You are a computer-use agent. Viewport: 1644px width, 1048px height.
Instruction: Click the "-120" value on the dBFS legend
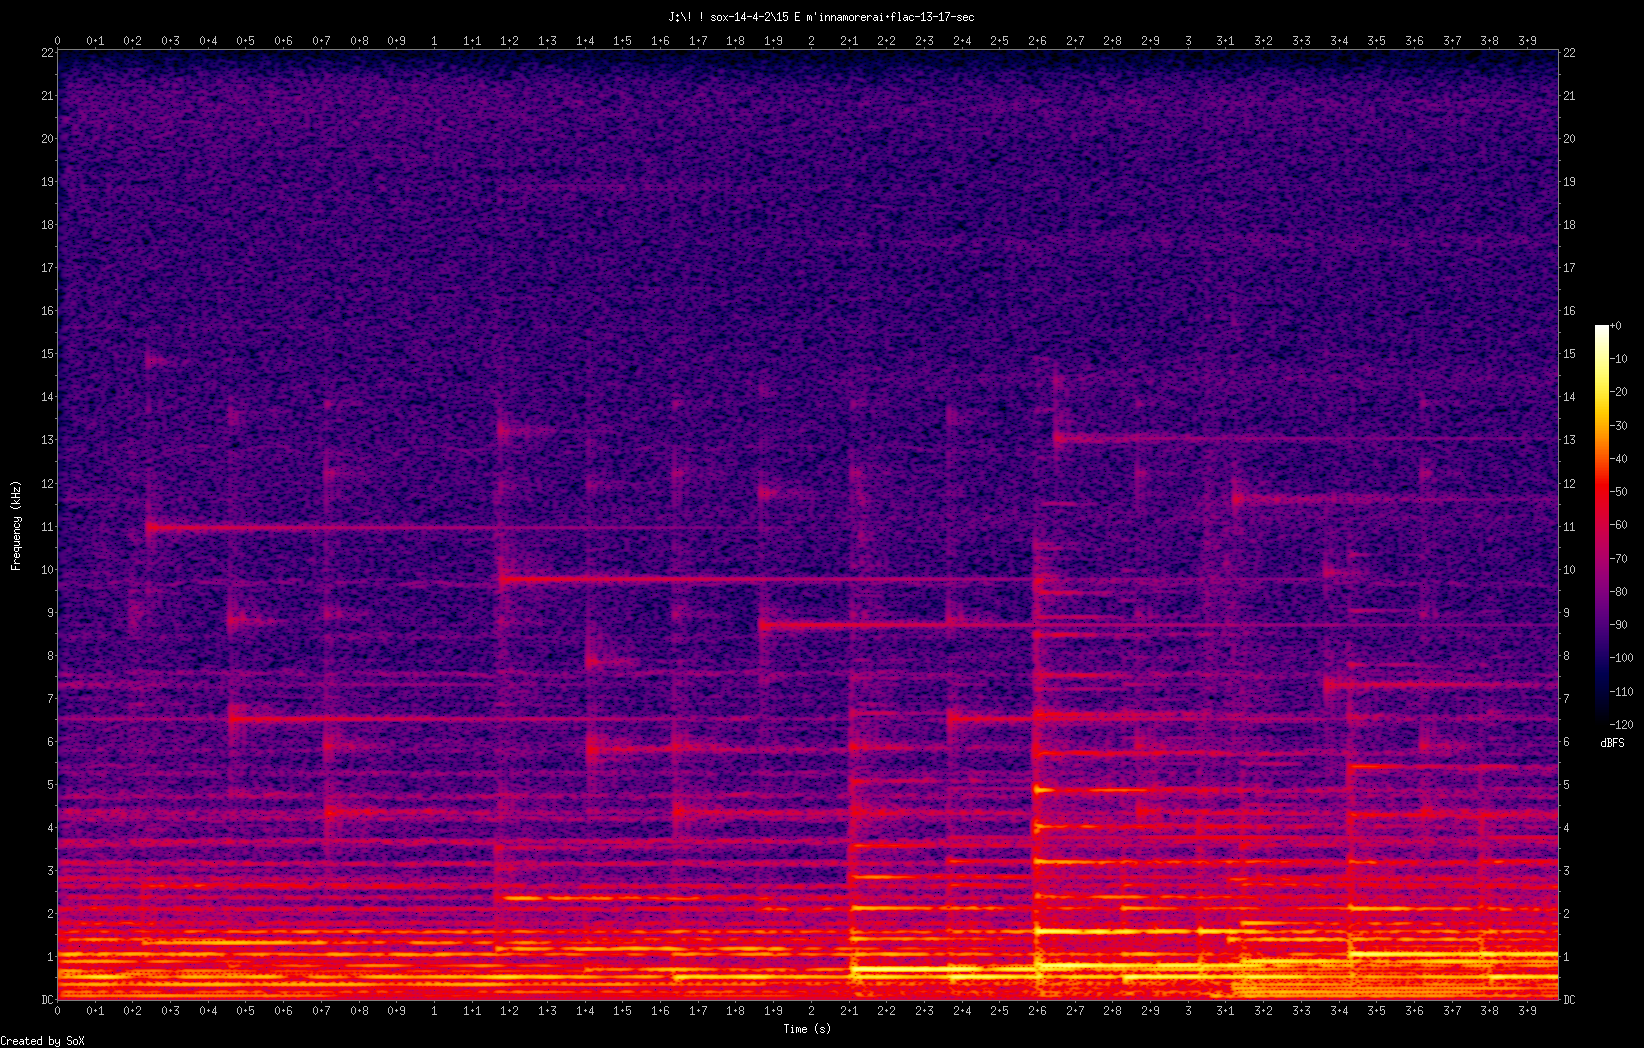click(1622, 724)
